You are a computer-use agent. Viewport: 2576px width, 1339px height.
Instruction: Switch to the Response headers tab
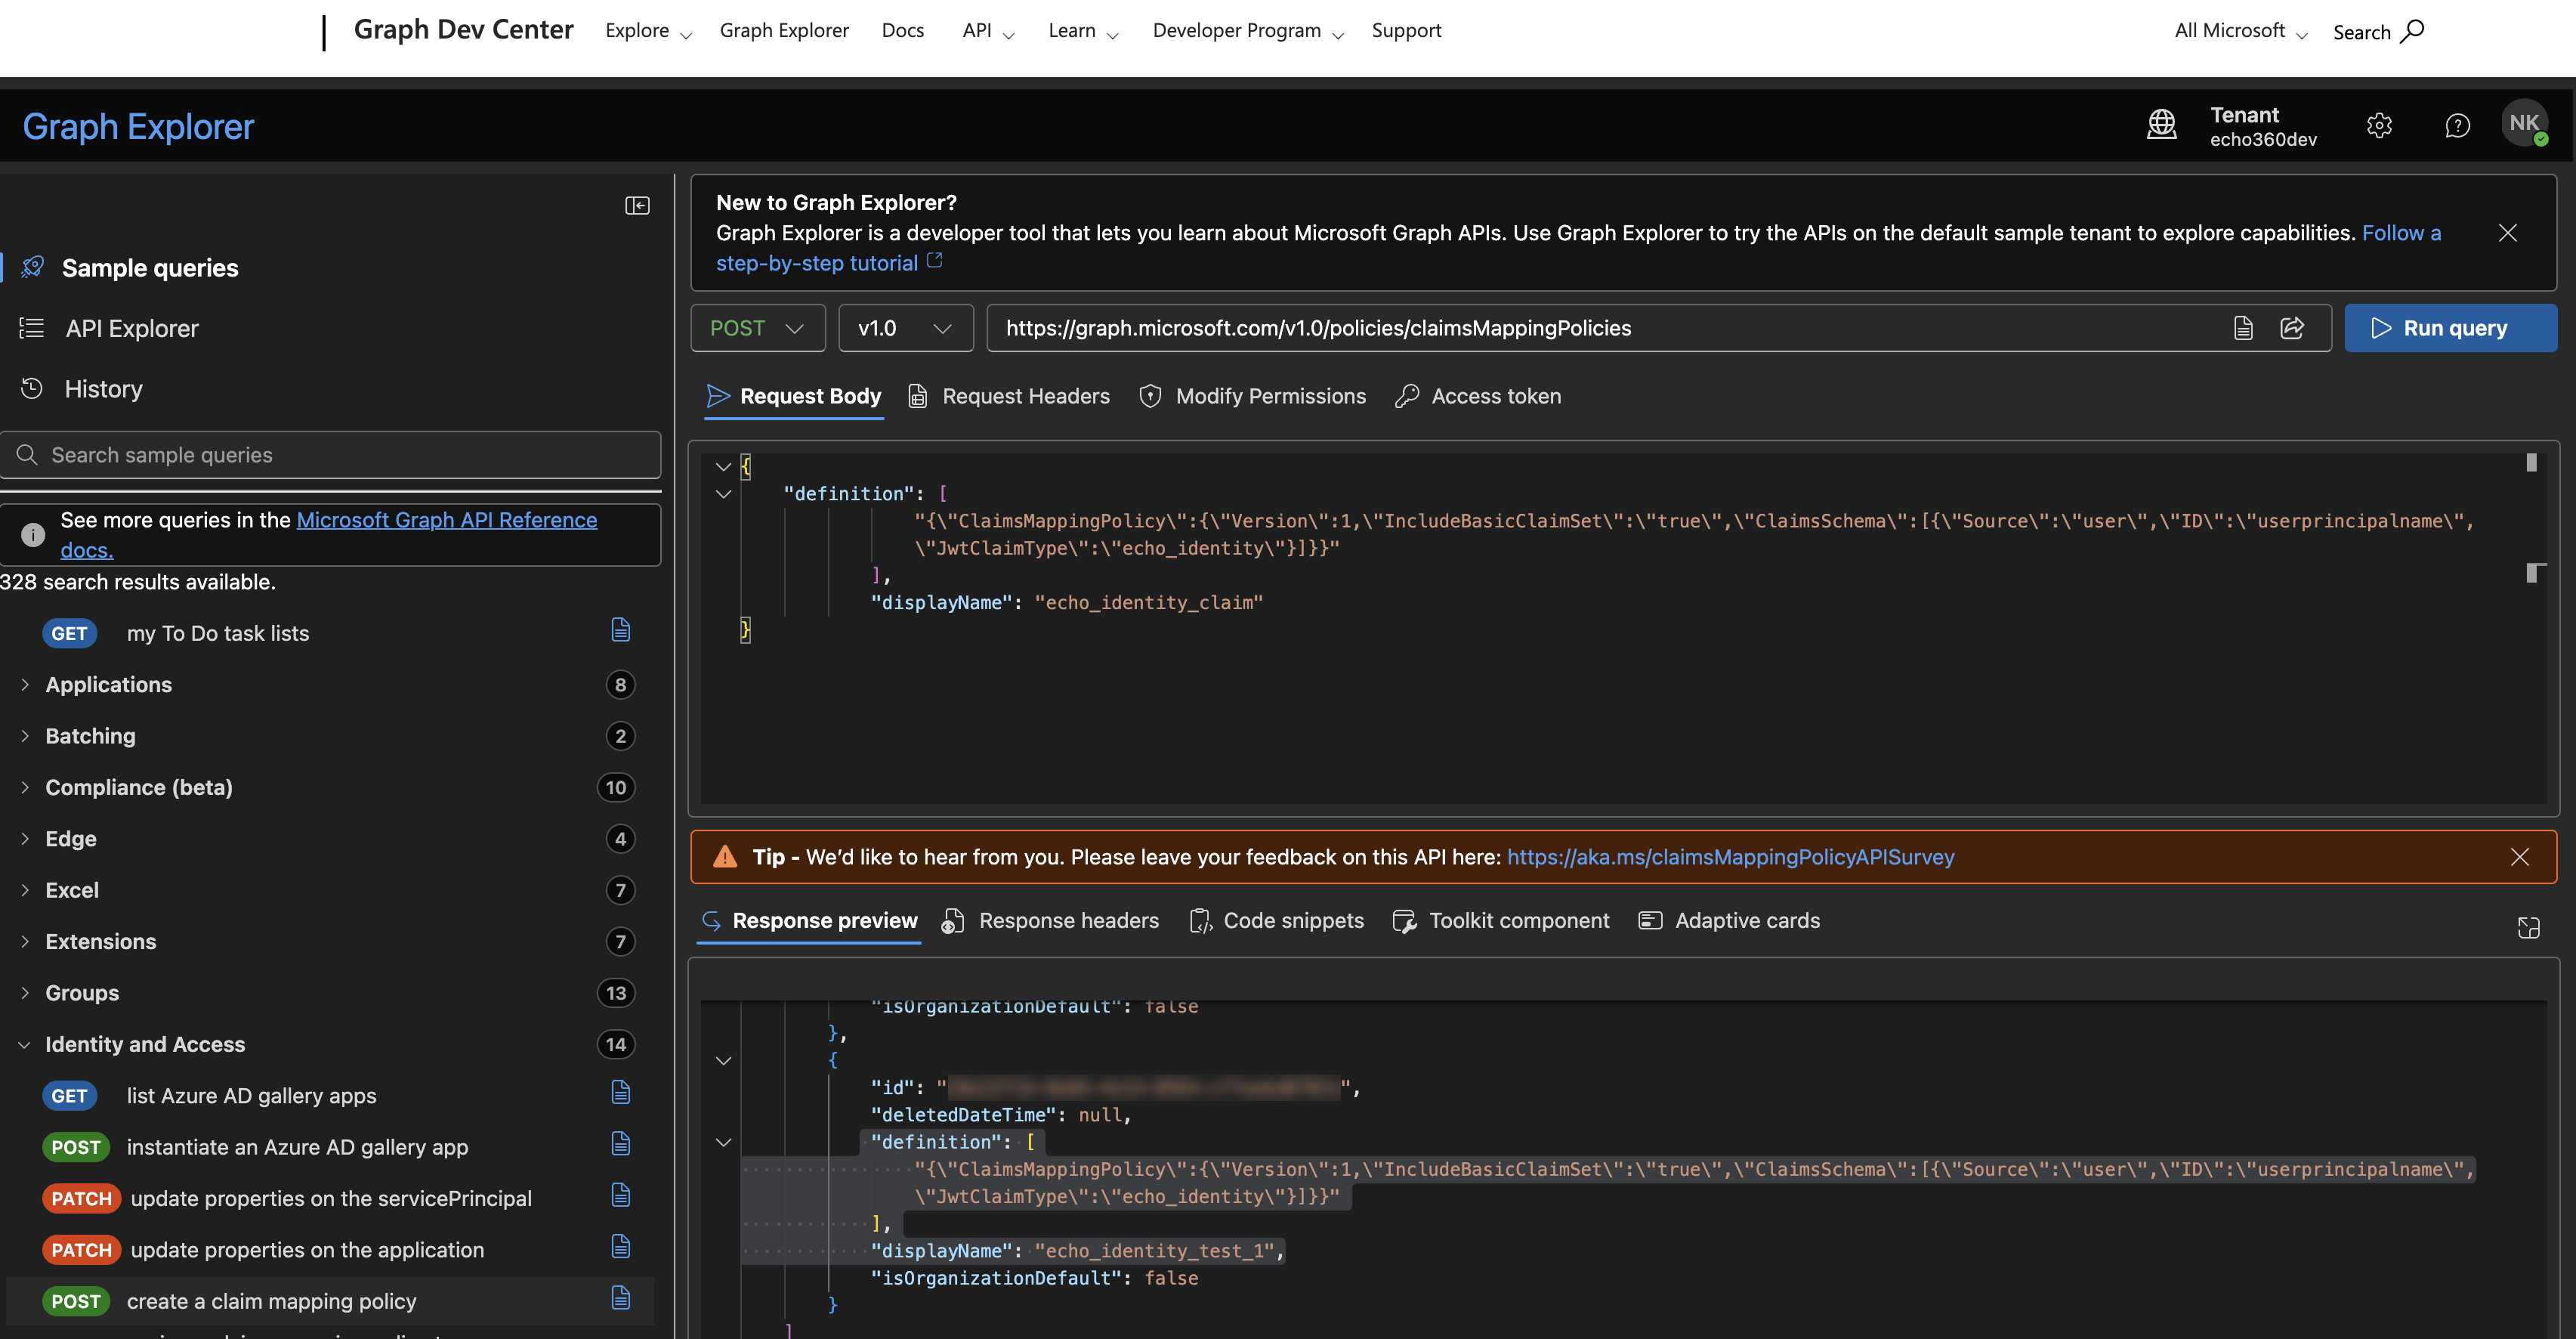1050,921
